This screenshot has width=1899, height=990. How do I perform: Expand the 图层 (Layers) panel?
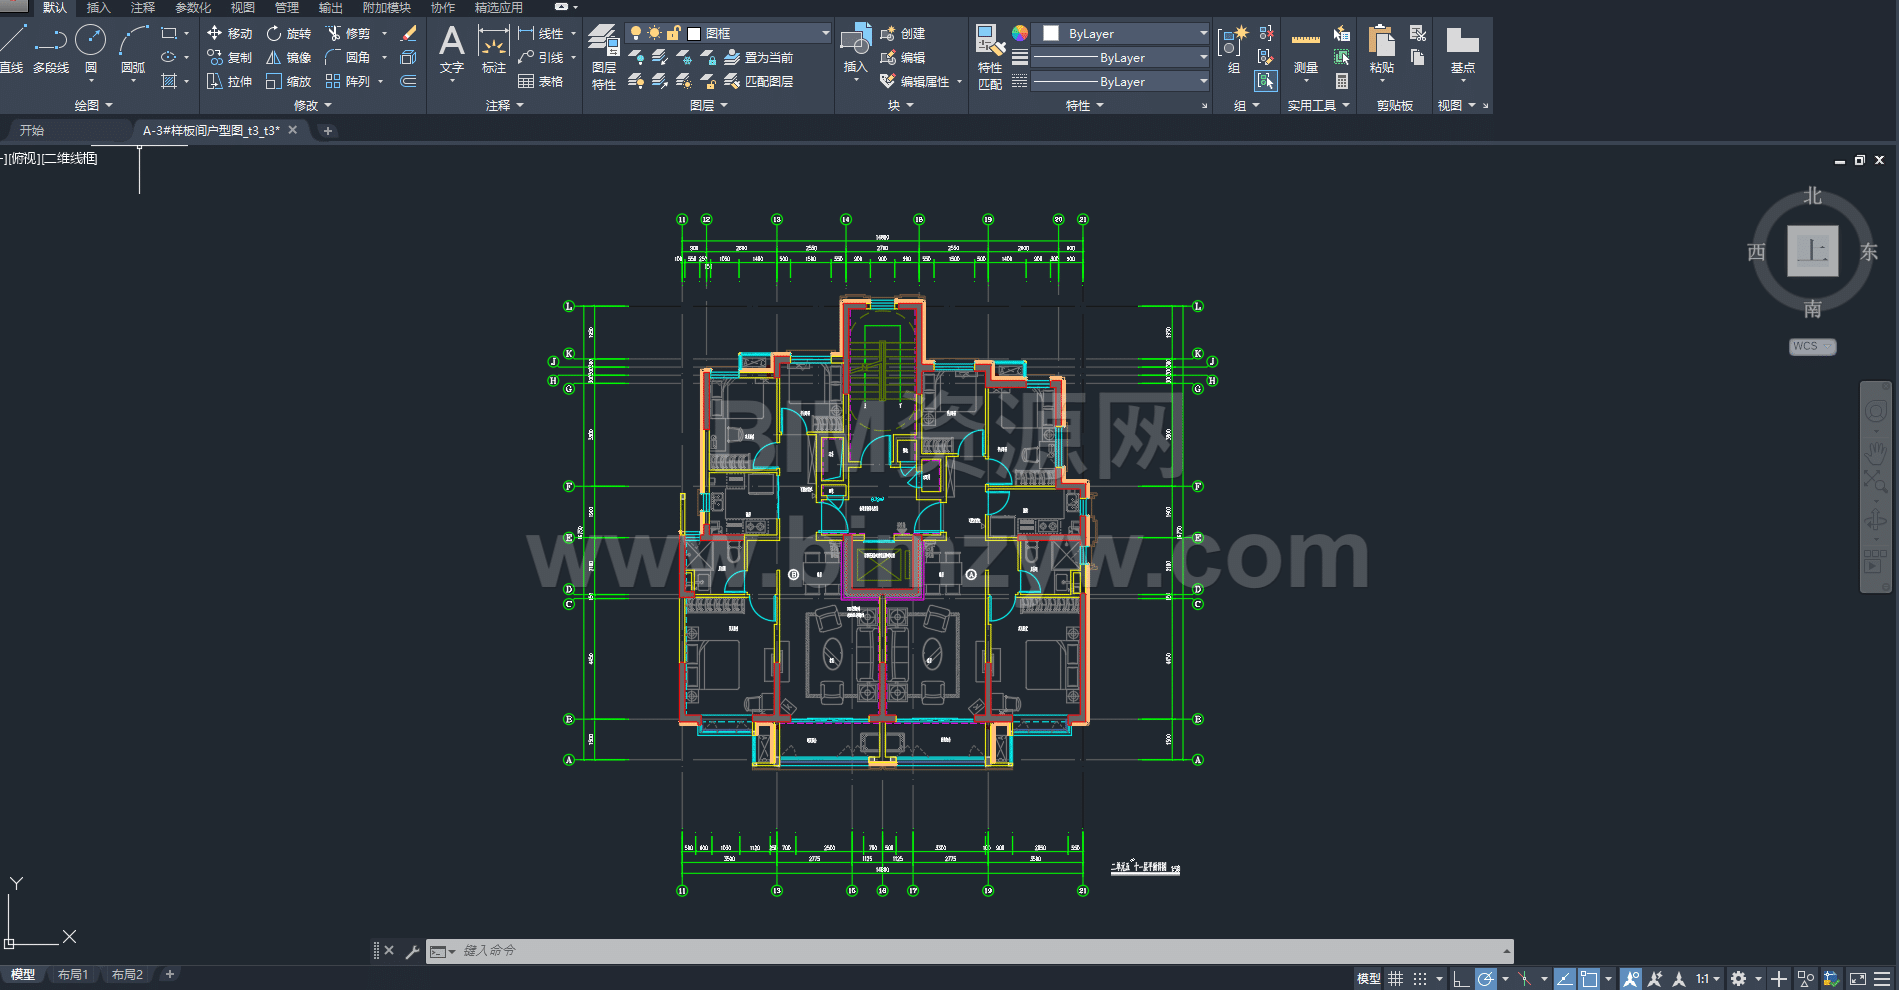[708, 105]
